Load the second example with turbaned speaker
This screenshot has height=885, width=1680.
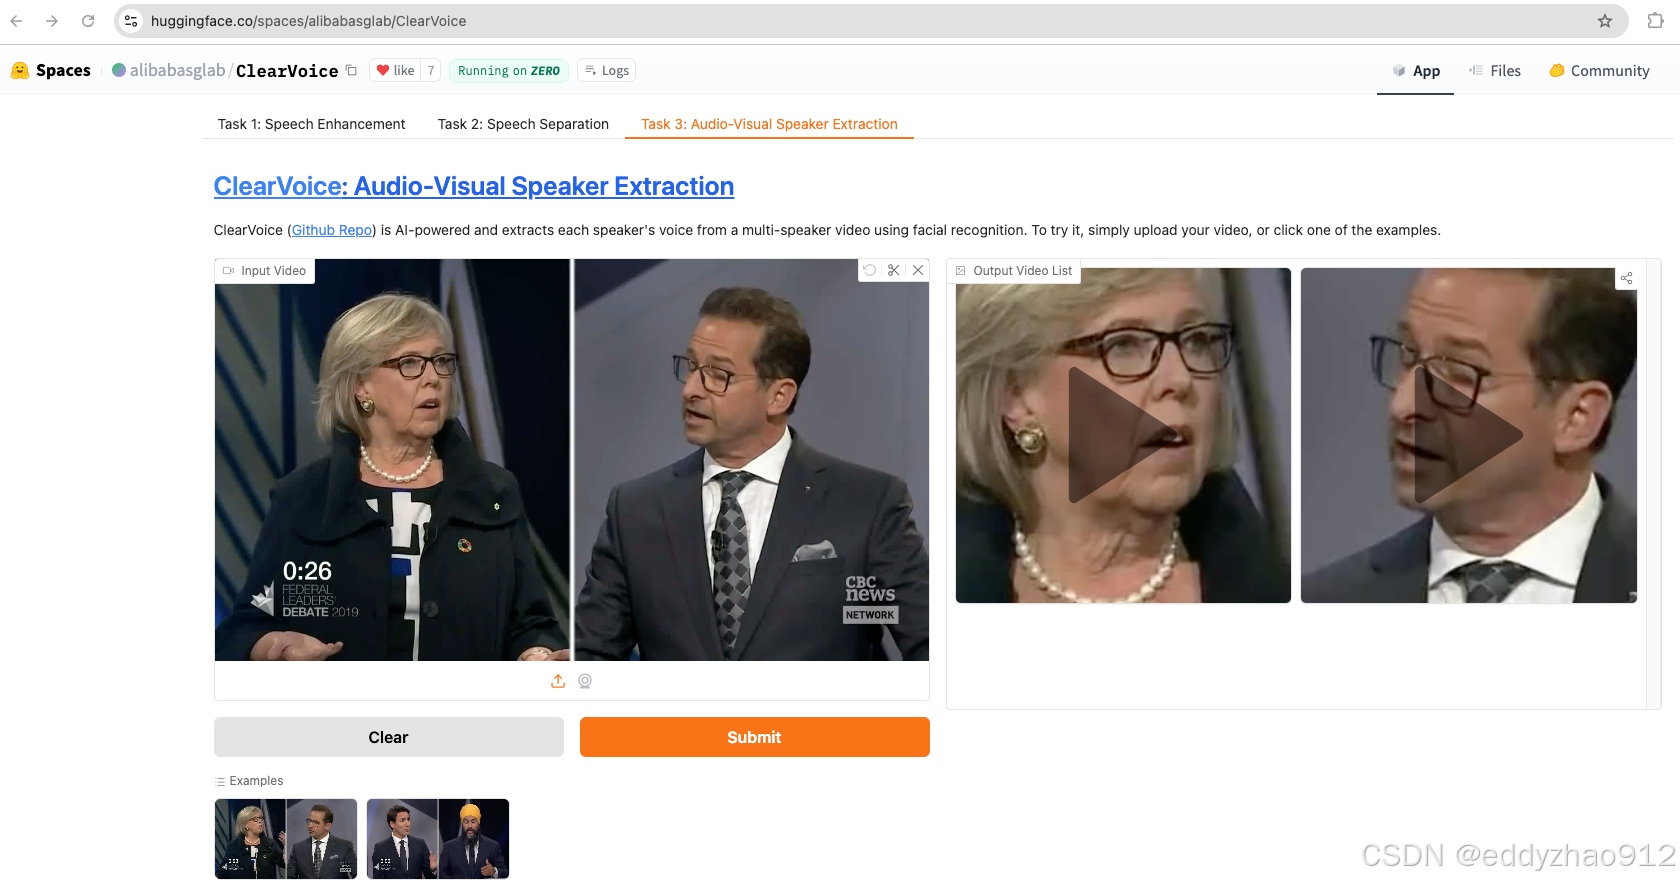438,839
